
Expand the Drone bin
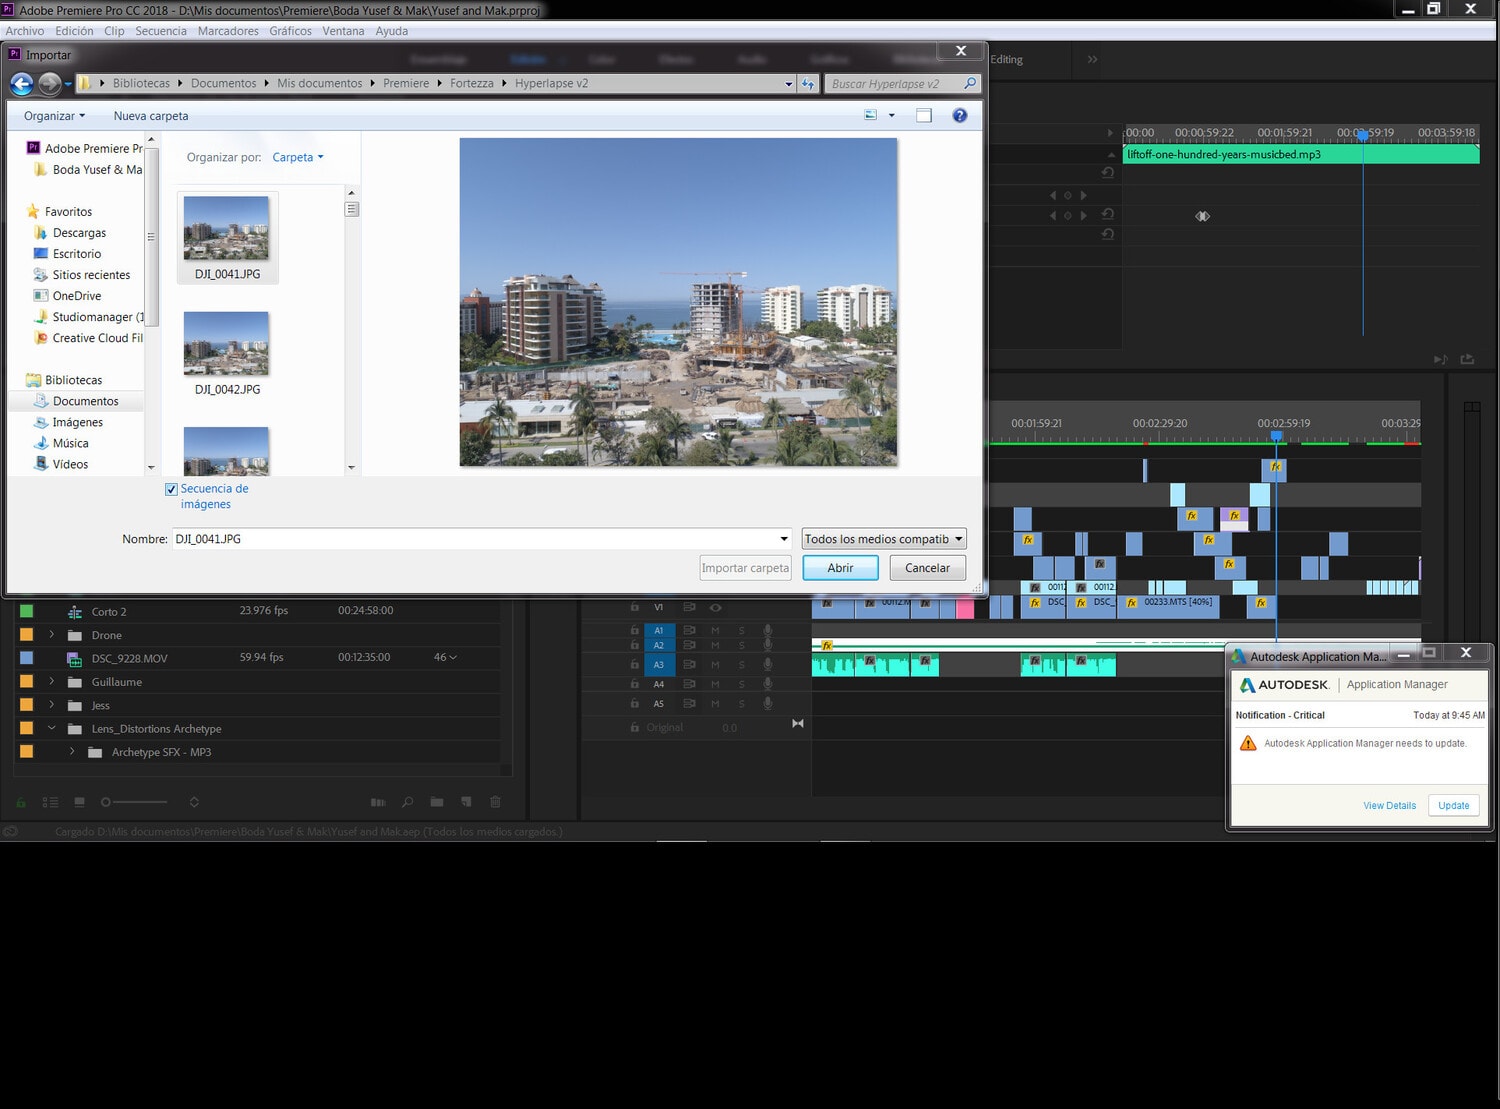(x=52, y=635)
